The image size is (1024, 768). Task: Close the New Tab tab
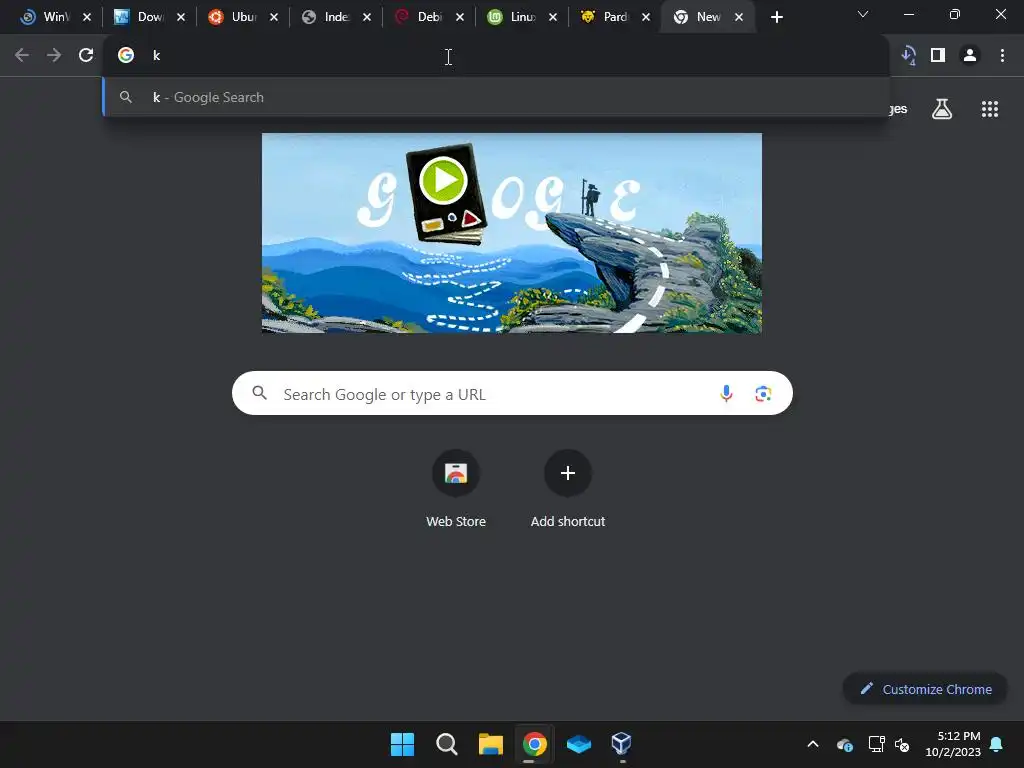coord(739,17)
